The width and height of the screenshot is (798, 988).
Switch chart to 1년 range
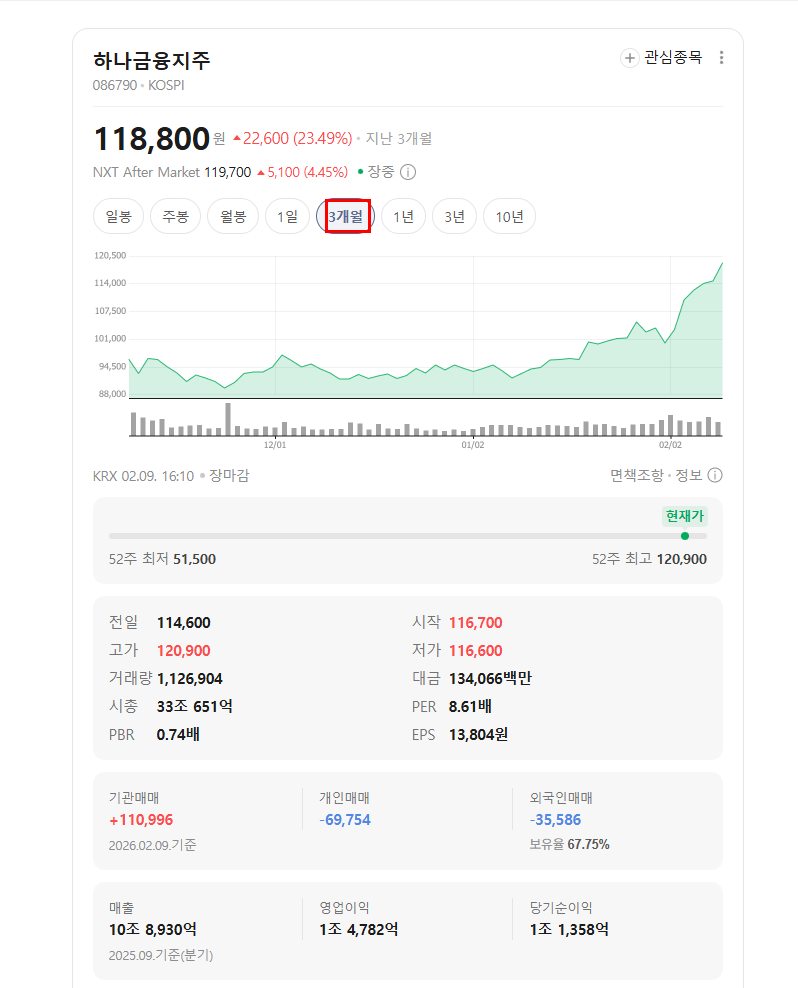tap(403, 217)
